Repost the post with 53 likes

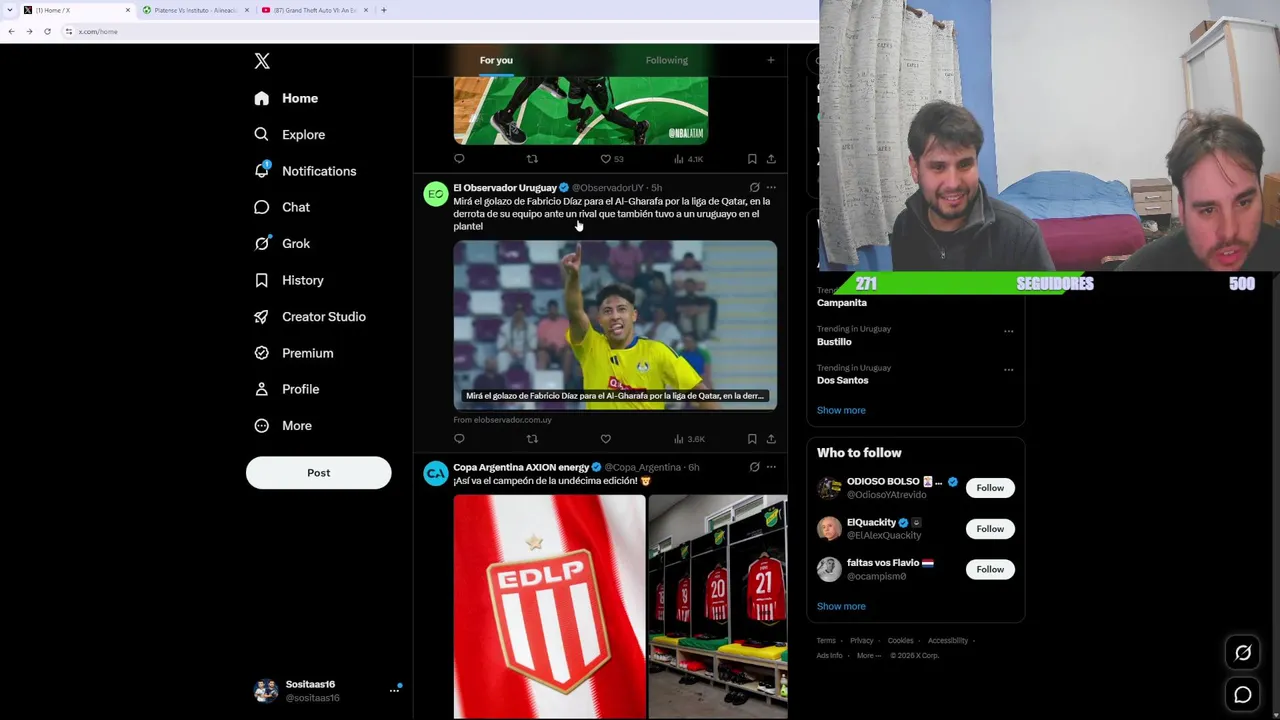532,159
